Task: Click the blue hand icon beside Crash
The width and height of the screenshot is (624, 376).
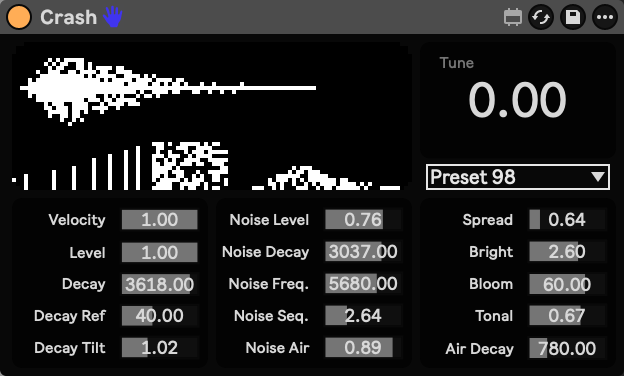Action: (113, 17)
